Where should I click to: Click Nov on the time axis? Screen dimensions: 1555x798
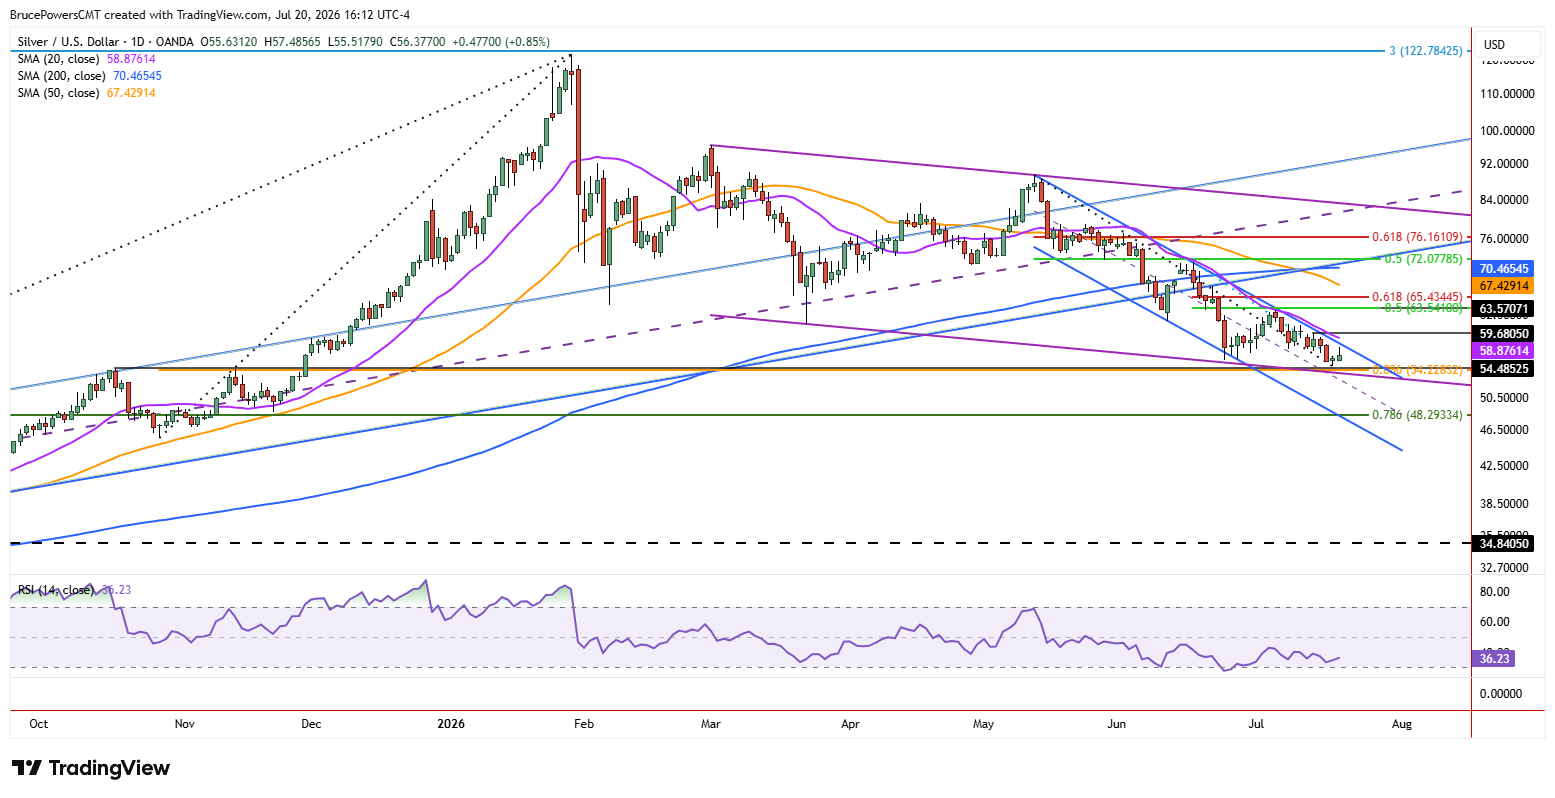184,722
